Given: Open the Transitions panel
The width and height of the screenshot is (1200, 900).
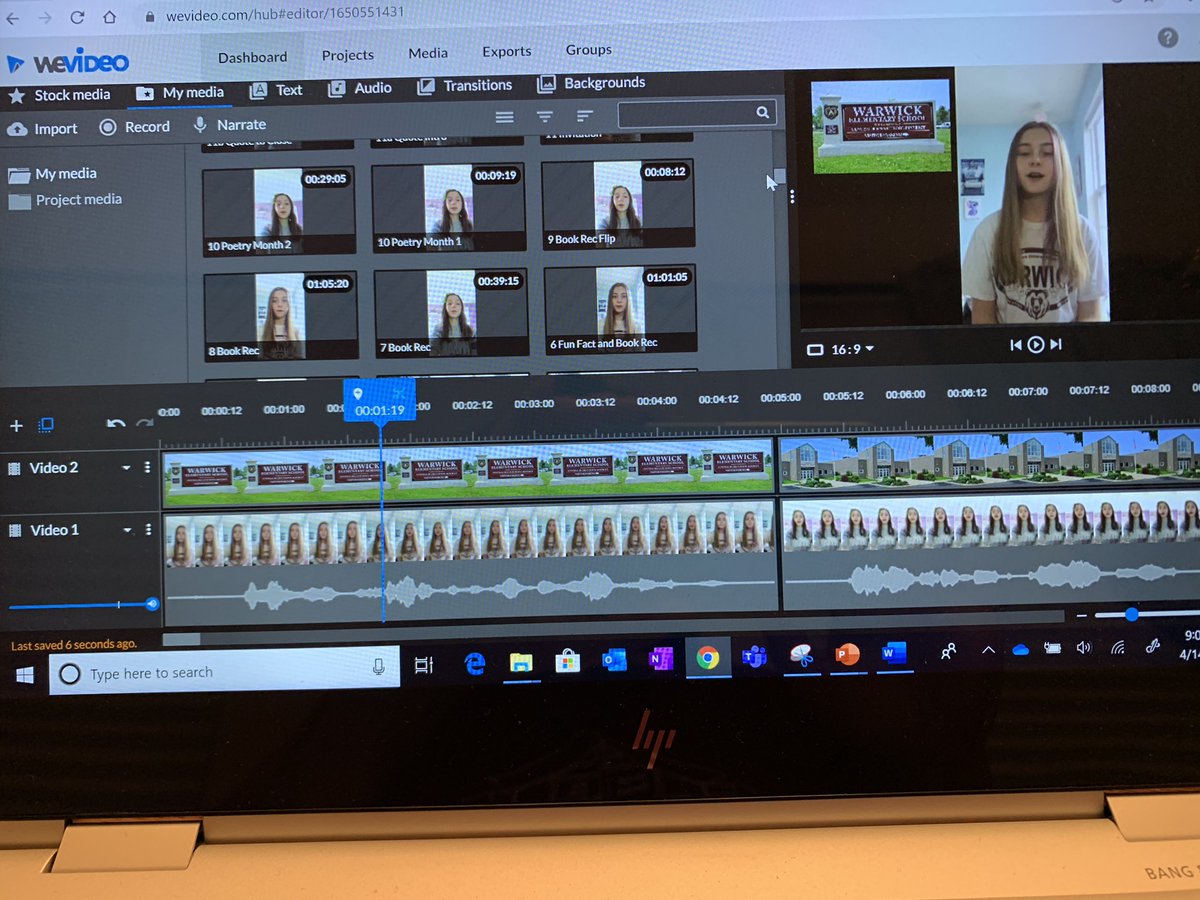Looking at the screenshot, I should click(x=465, y=86).
